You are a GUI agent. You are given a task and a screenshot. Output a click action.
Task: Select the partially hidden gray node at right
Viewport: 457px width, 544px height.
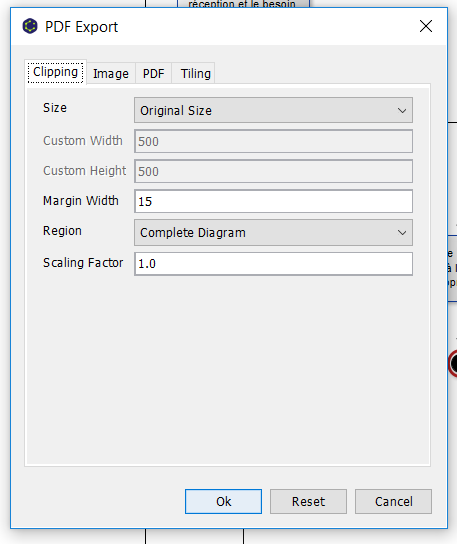click(452, 269)
